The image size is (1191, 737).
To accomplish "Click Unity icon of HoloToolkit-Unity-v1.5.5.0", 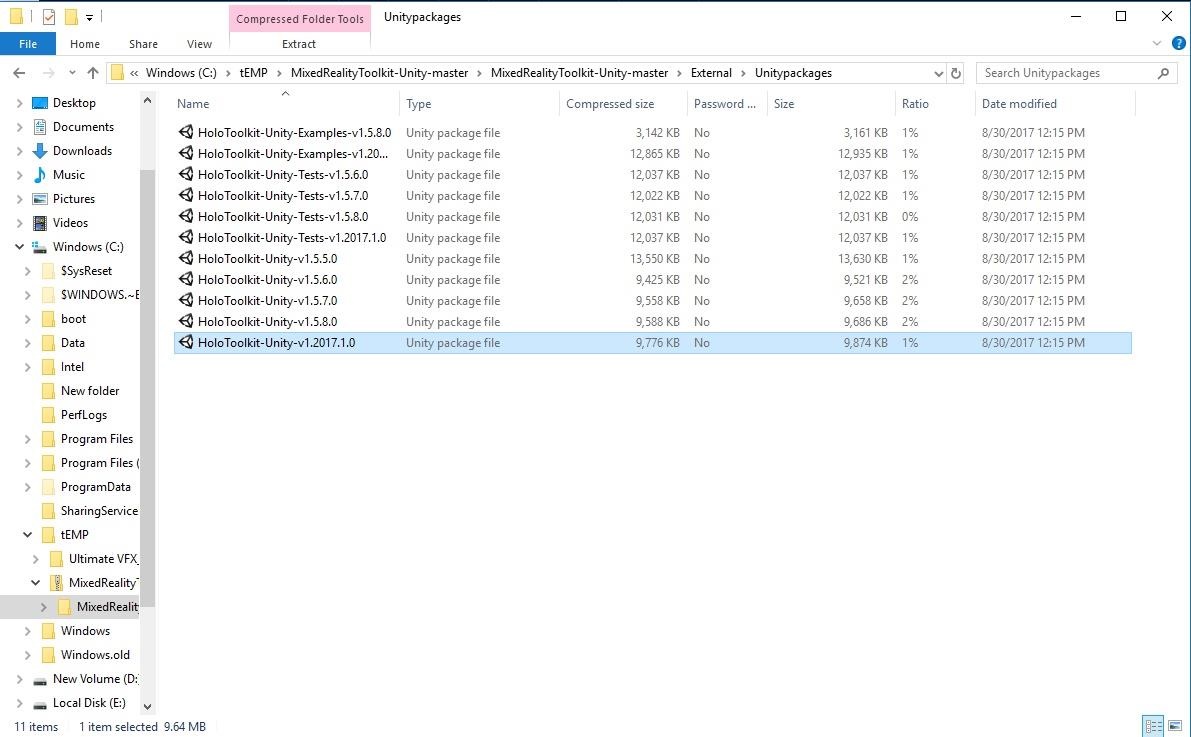I will point(185,258).
